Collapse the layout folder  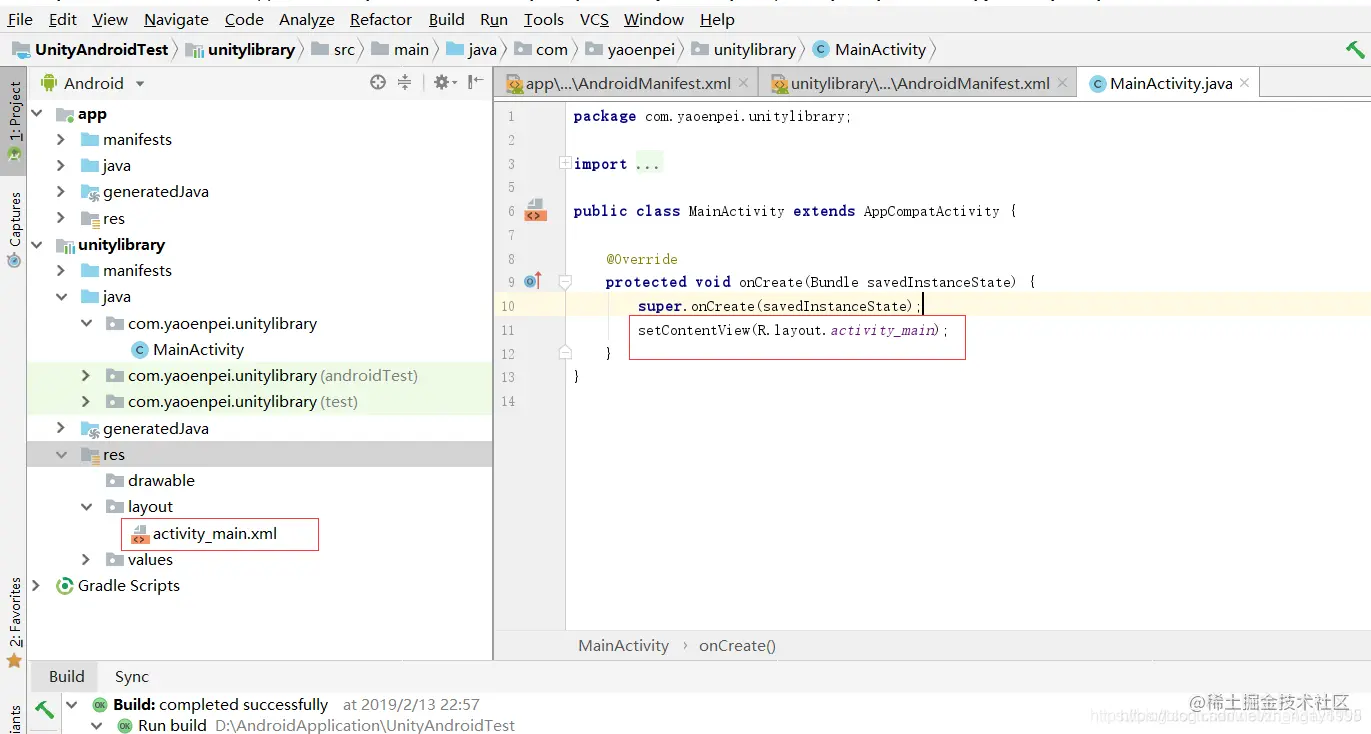pyautogui.click(x=86, y=506)
